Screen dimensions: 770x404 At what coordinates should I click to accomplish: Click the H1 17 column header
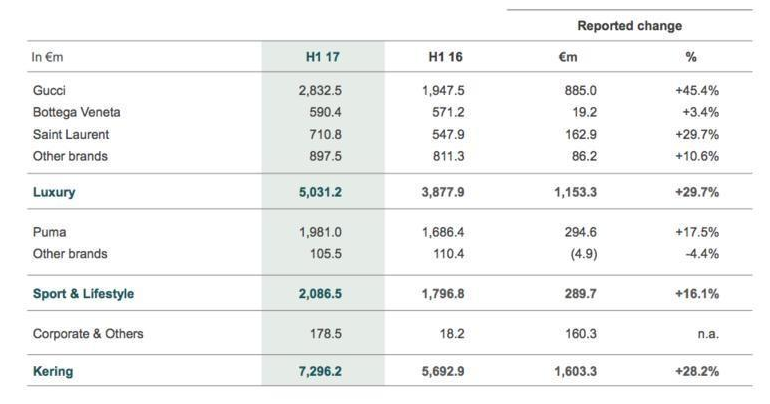[x=323, y=57]
